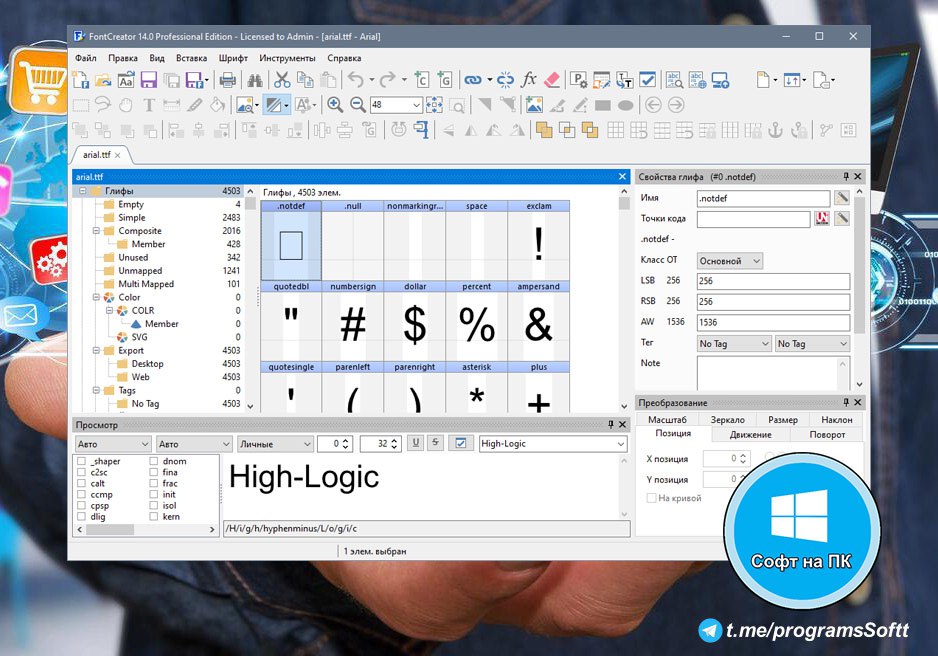This screenshot has width=938, height=656.
Task: Switch to the Поворот tab
Action: point(827,435)
